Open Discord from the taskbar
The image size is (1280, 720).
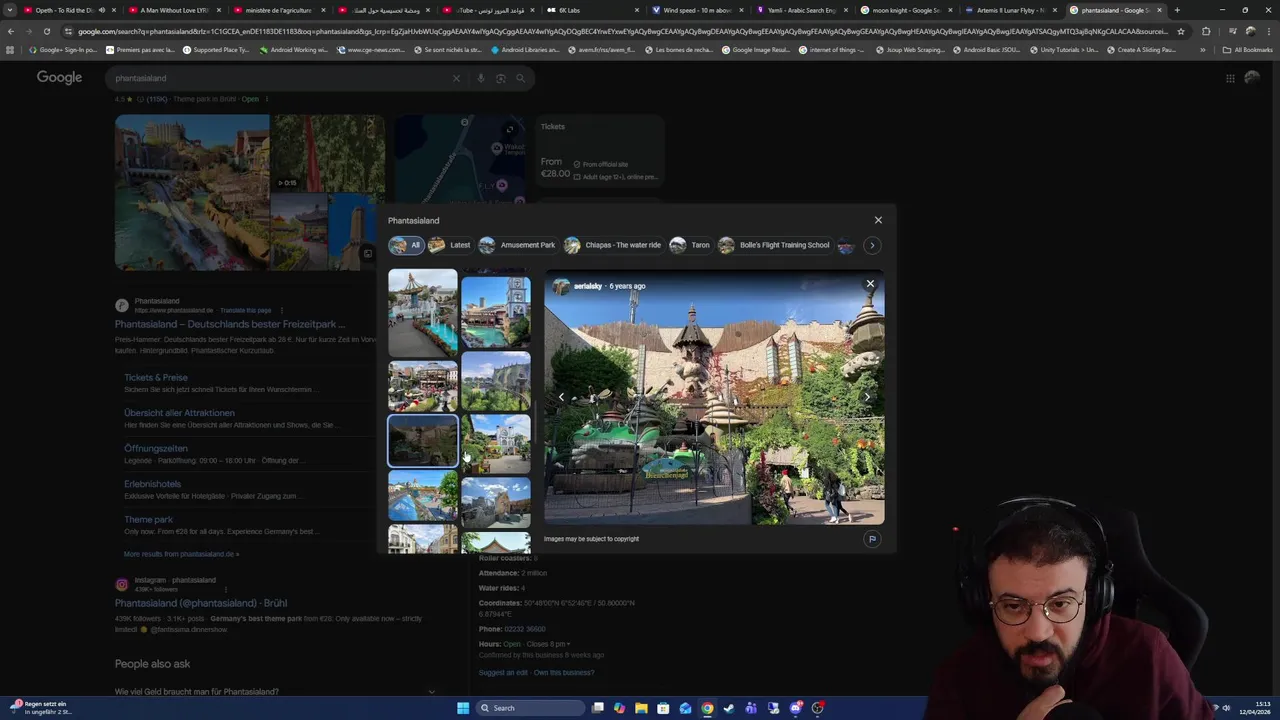[796, 708]
